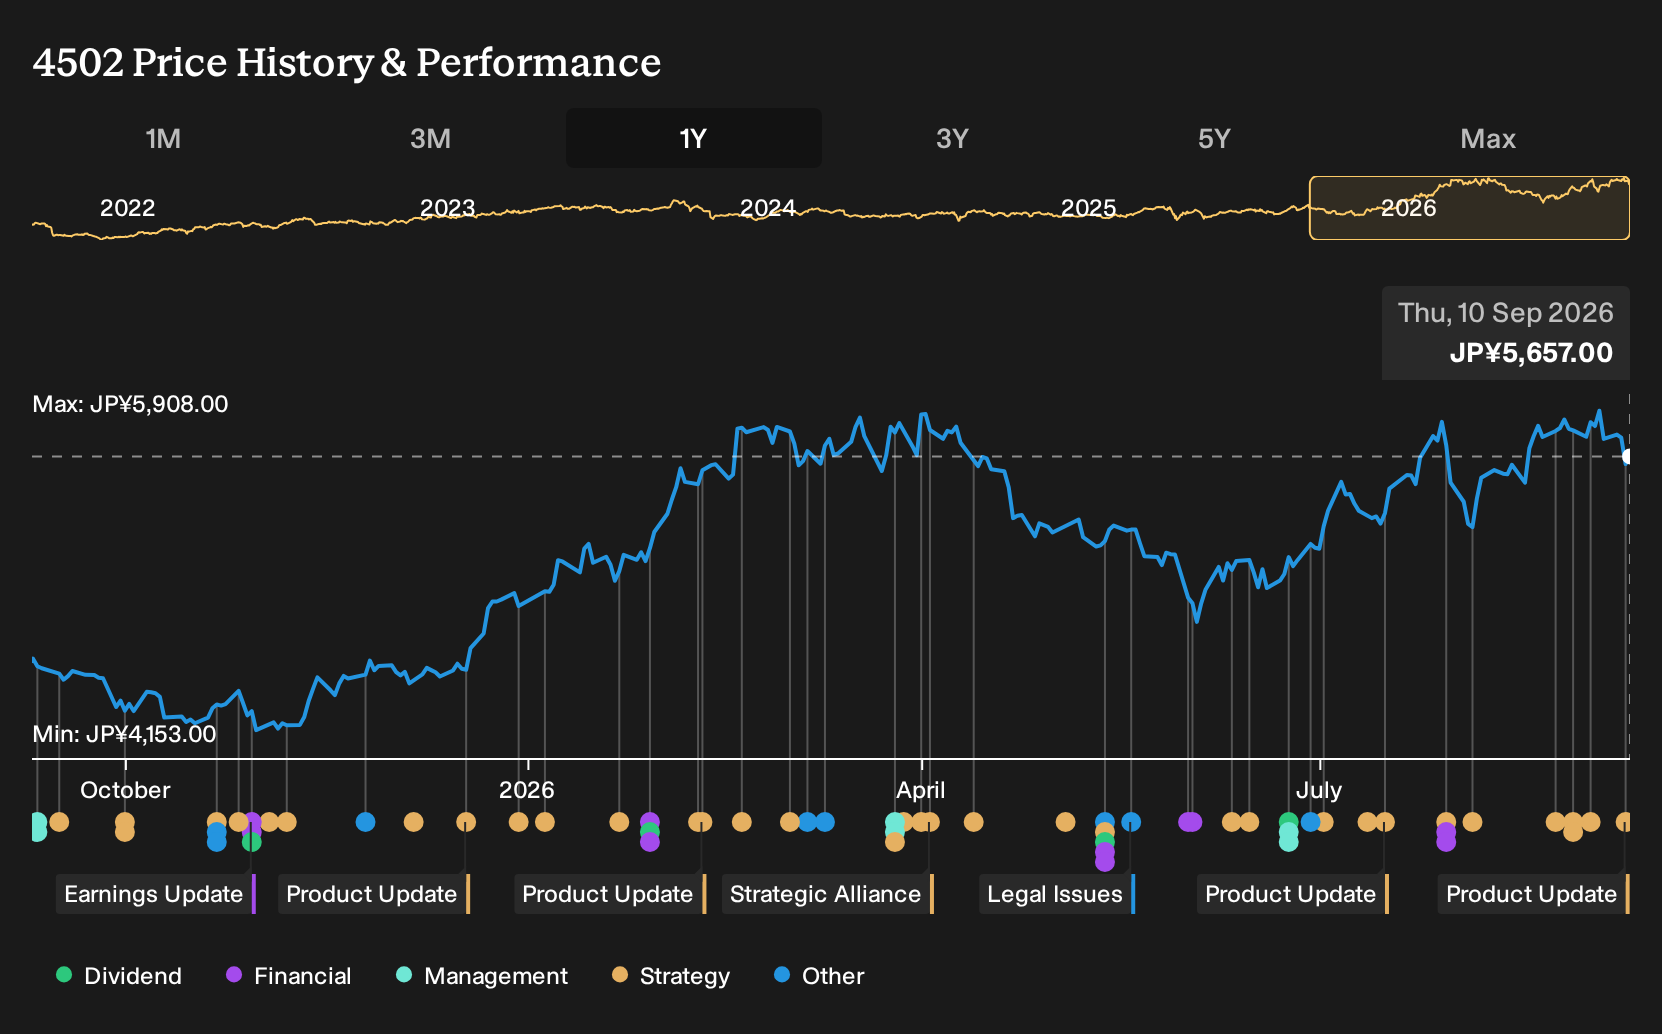
Task: Click the highlighted 2026 range selector box
Action: tap(1469, 208)
